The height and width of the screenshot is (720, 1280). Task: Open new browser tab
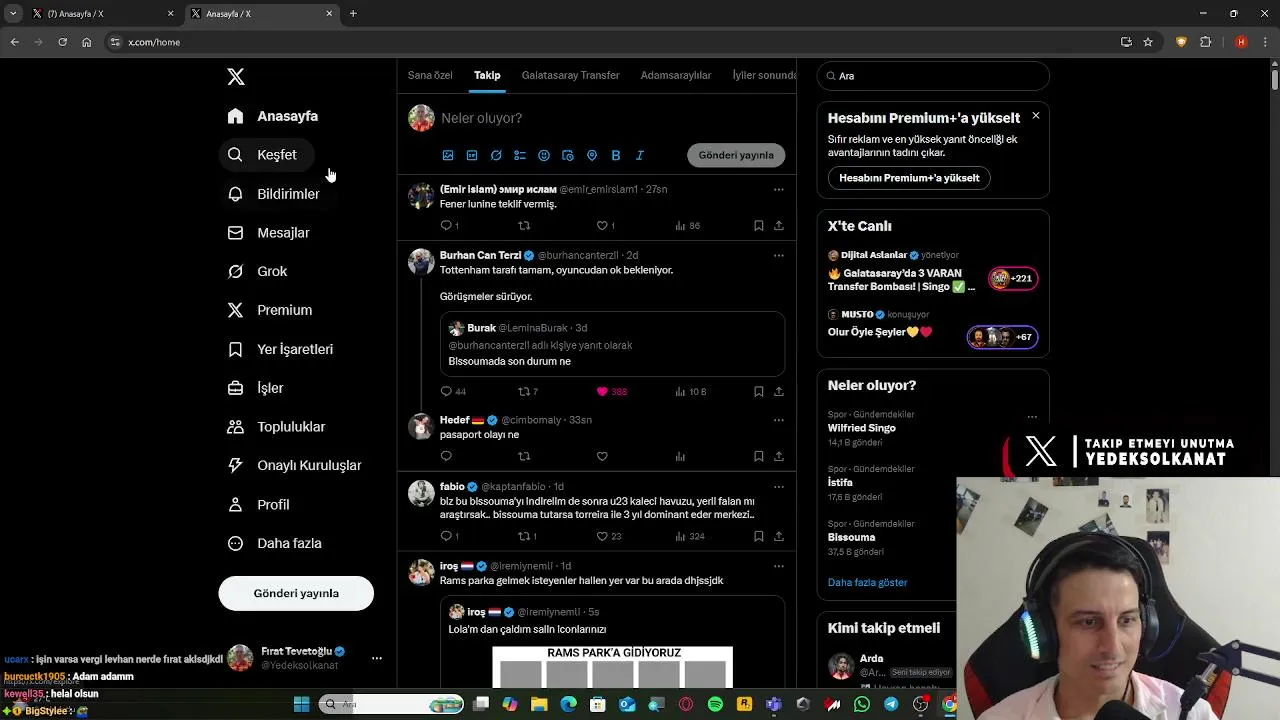click(353, 13)
